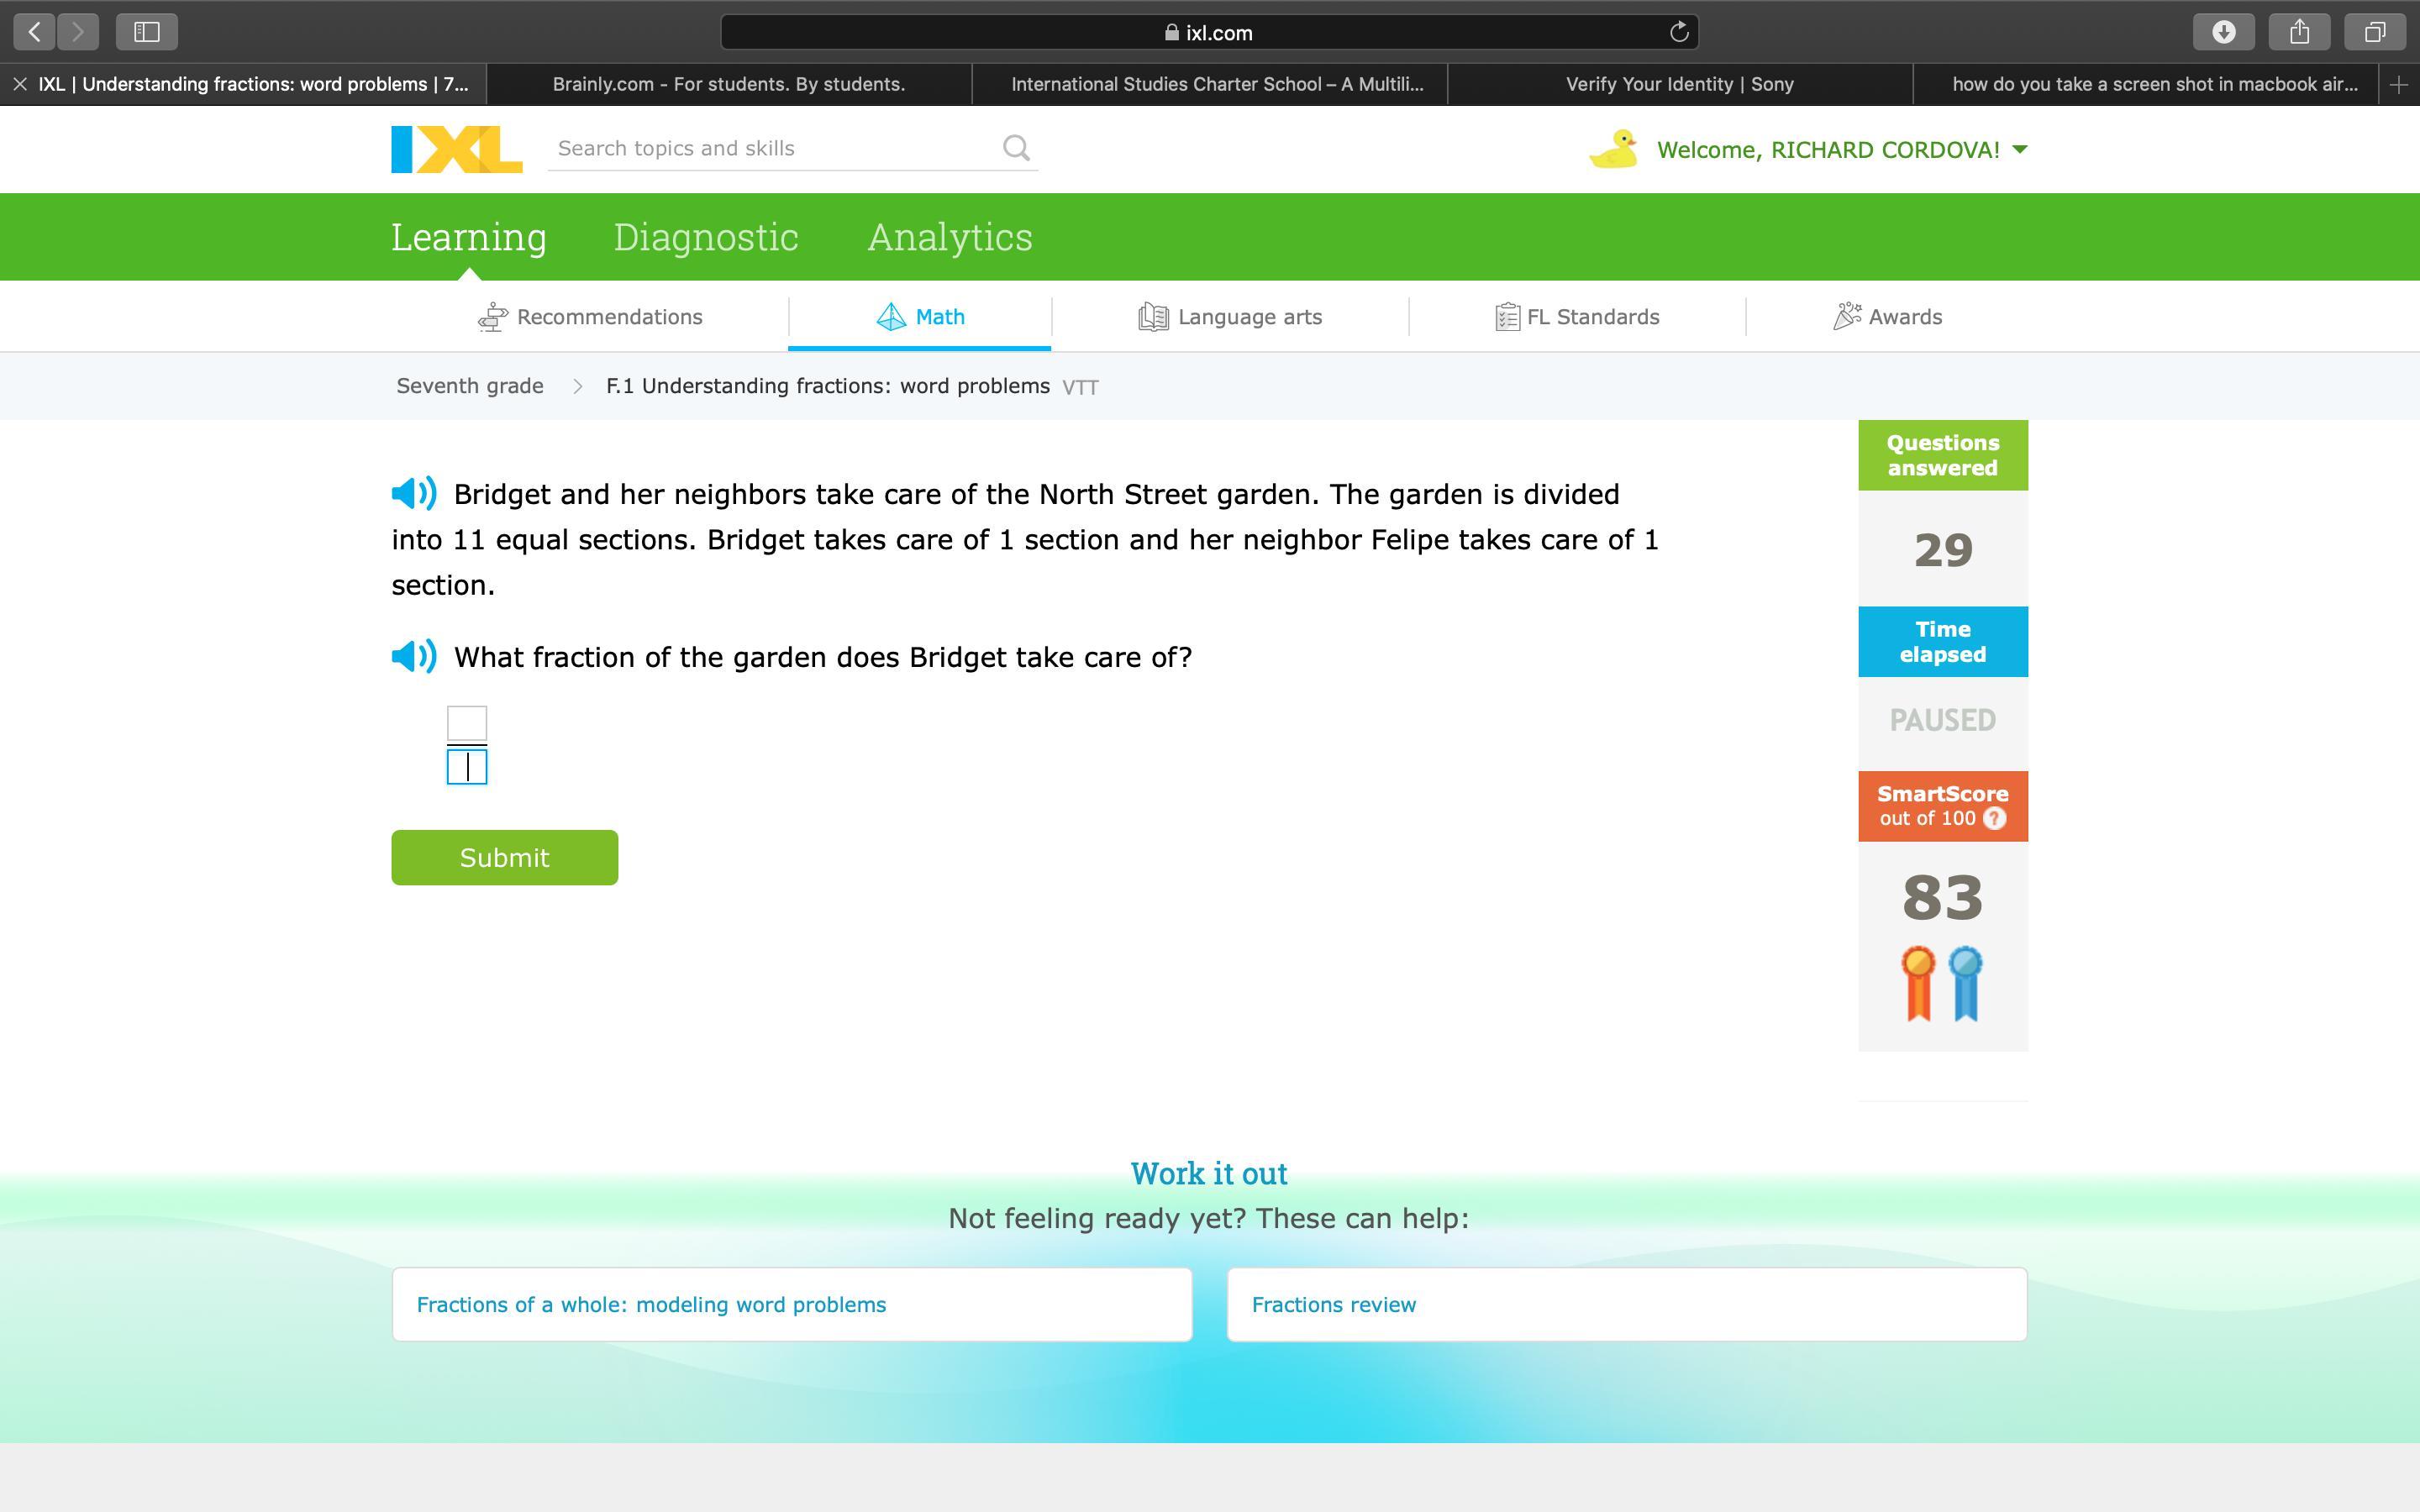Toggle the Safari sidebar button

[147, 32]
